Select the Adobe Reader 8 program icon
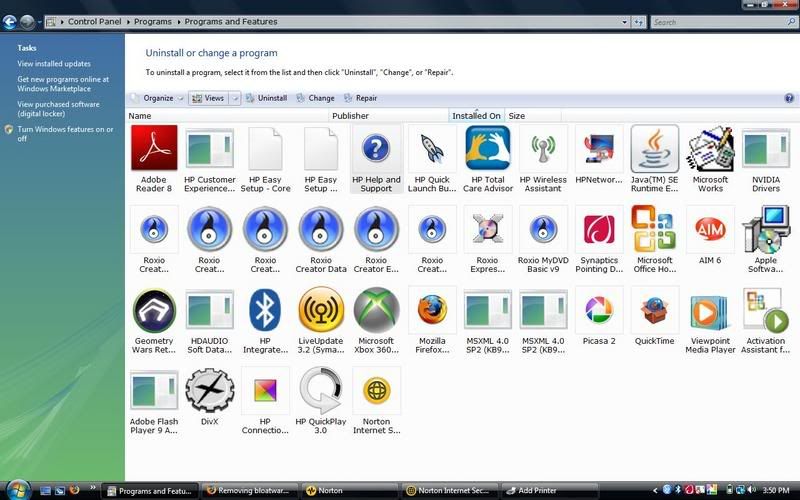Image resolution: width=800 pixels, height=500 pixels. (154, 148)
